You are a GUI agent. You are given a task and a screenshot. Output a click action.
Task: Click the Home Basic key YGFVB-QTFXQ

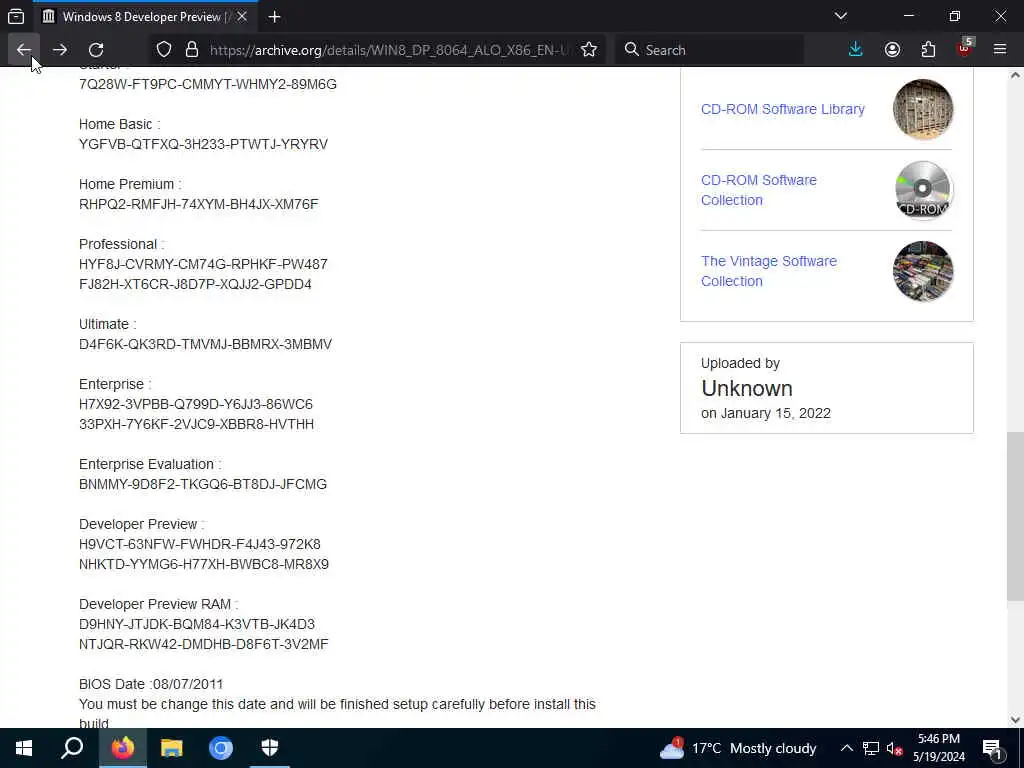coord(203,144)
